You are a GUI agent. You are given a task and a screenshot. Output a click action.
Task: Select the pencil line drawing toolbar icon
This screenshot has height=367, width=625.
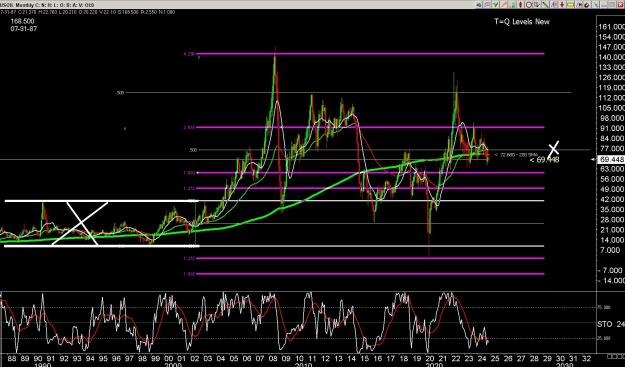click(x=503, y=5)
